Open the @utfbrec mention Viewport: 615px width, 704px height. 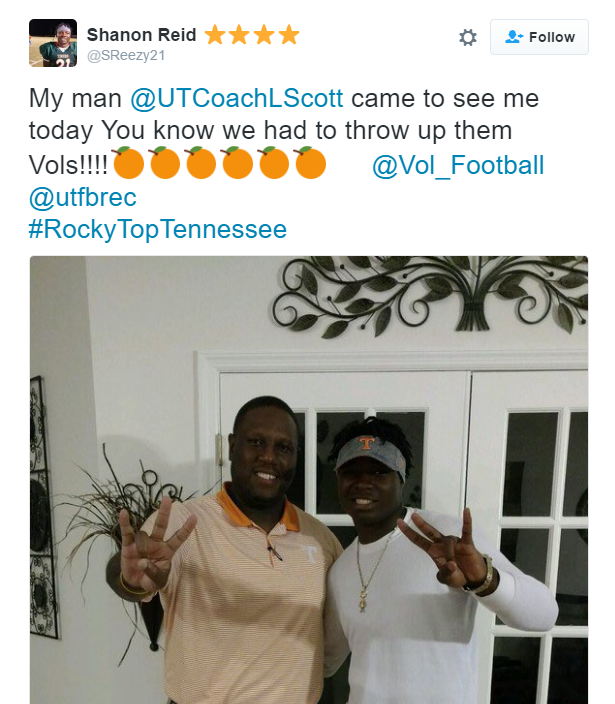[x=83, y=197]
